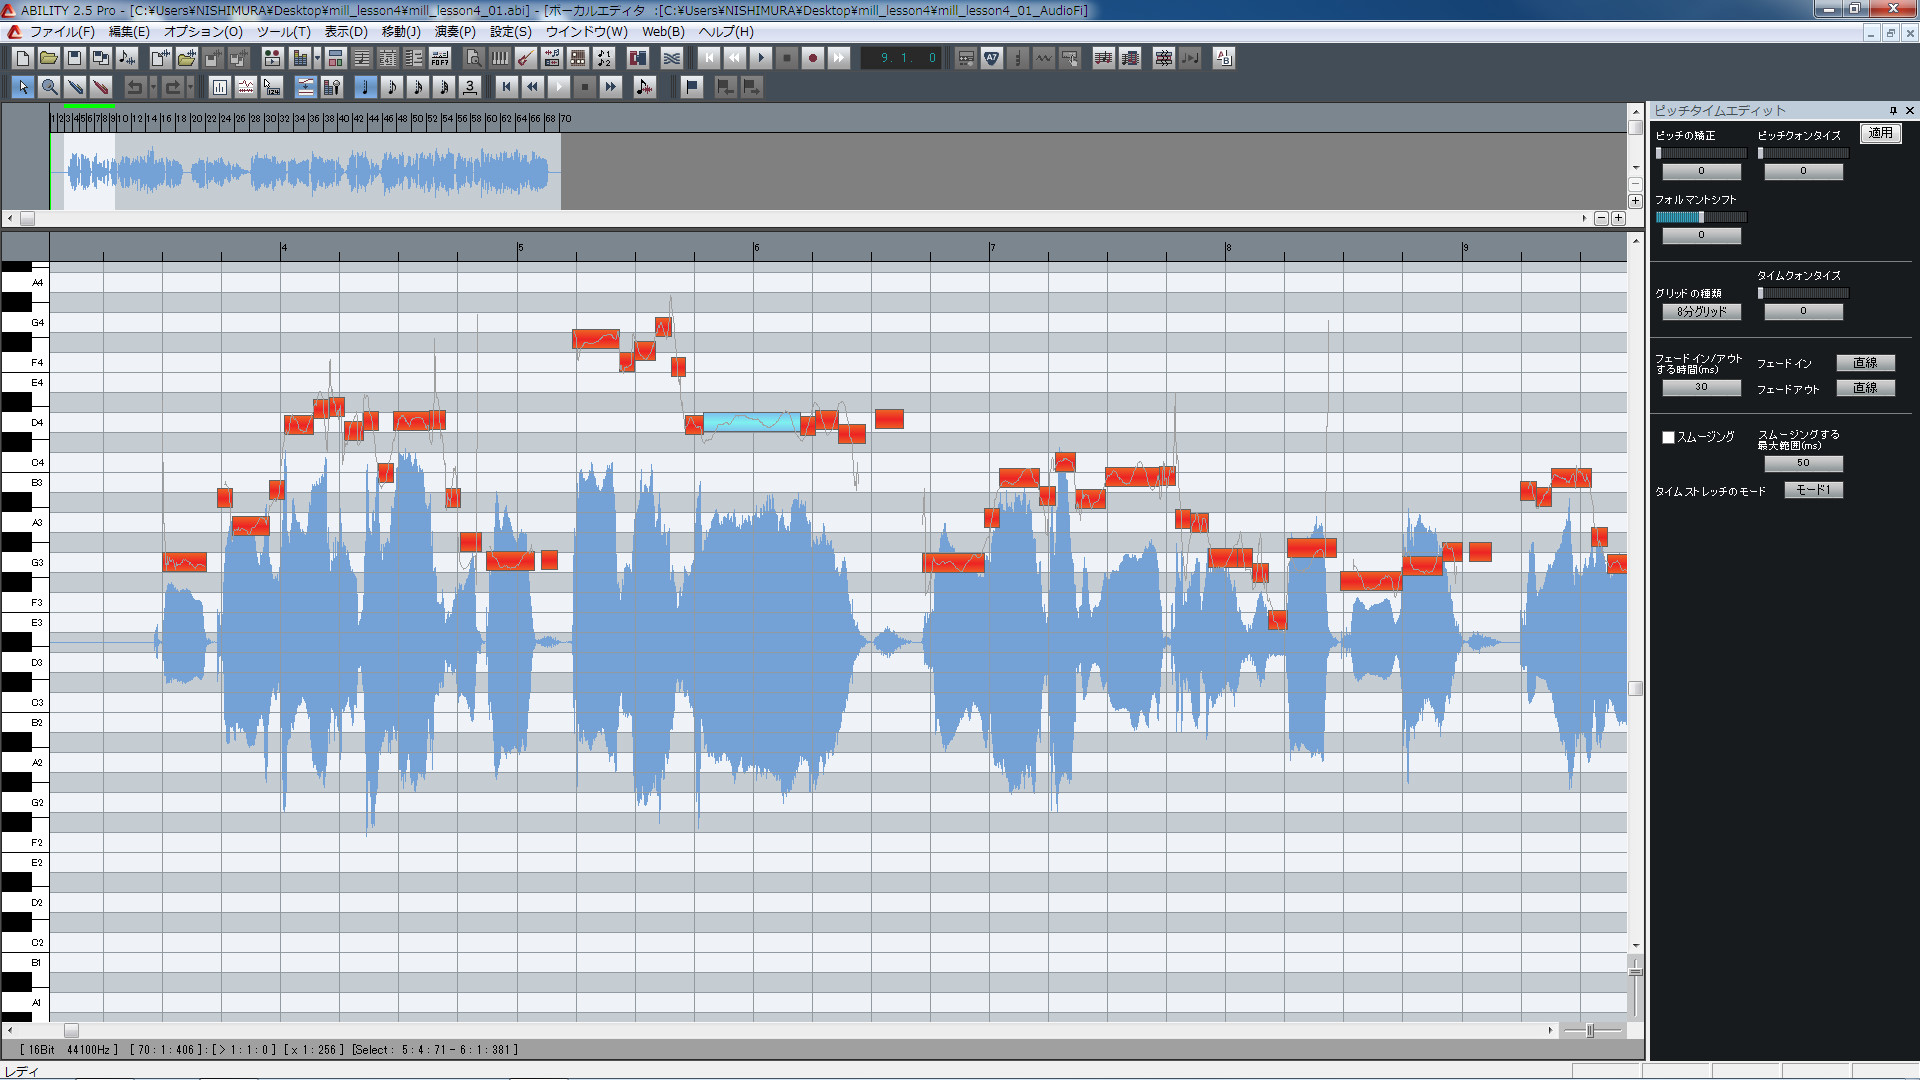Select the red eraser pen tool
The image size is (1920, 1080).
click(x=101, y=87)
